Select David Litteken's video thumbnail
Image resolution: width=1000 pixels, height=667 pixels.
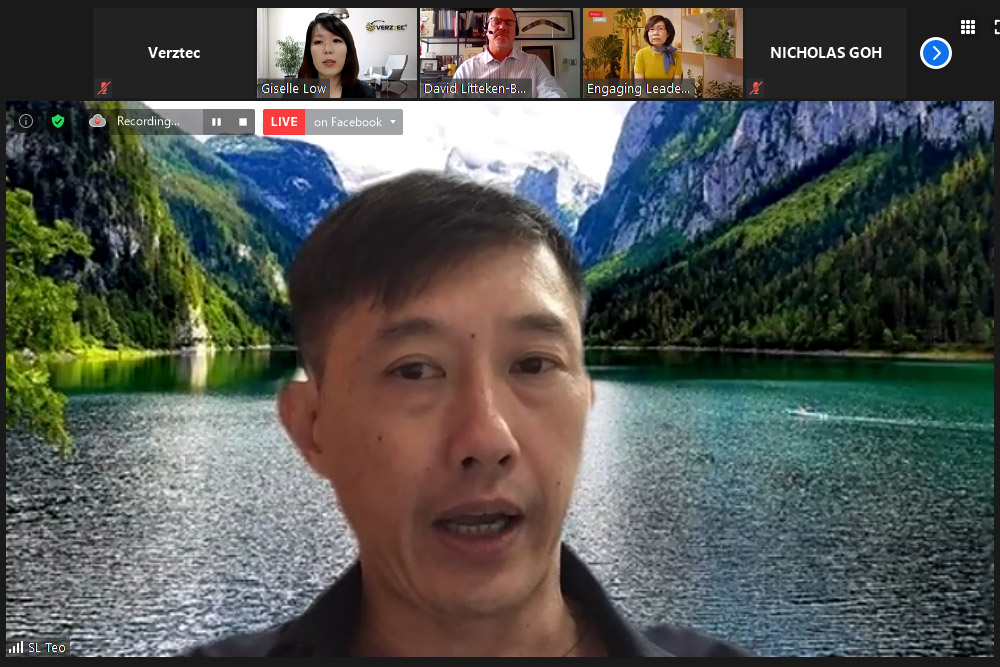click(x=499, y=52)
